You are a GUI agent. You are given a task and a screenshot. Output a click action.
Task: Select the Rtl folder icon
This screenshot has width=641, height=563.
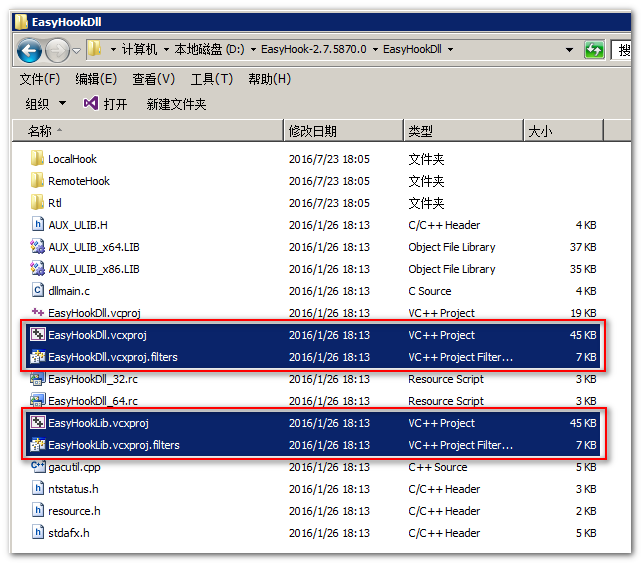[37, 202]
